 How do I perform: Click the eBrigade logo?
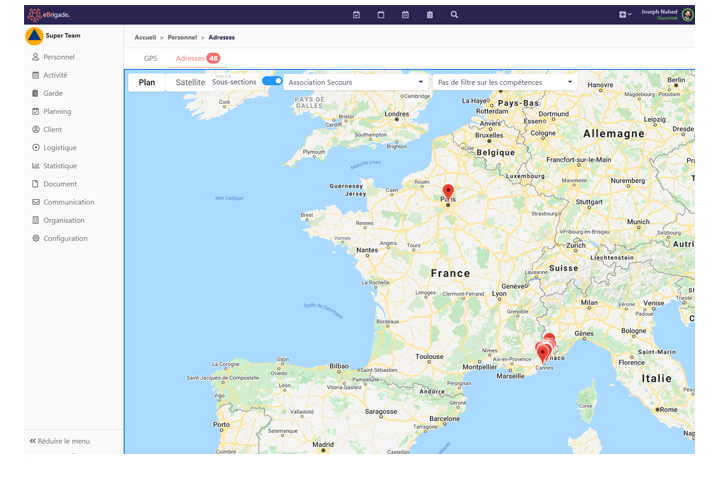pos(49,15)
